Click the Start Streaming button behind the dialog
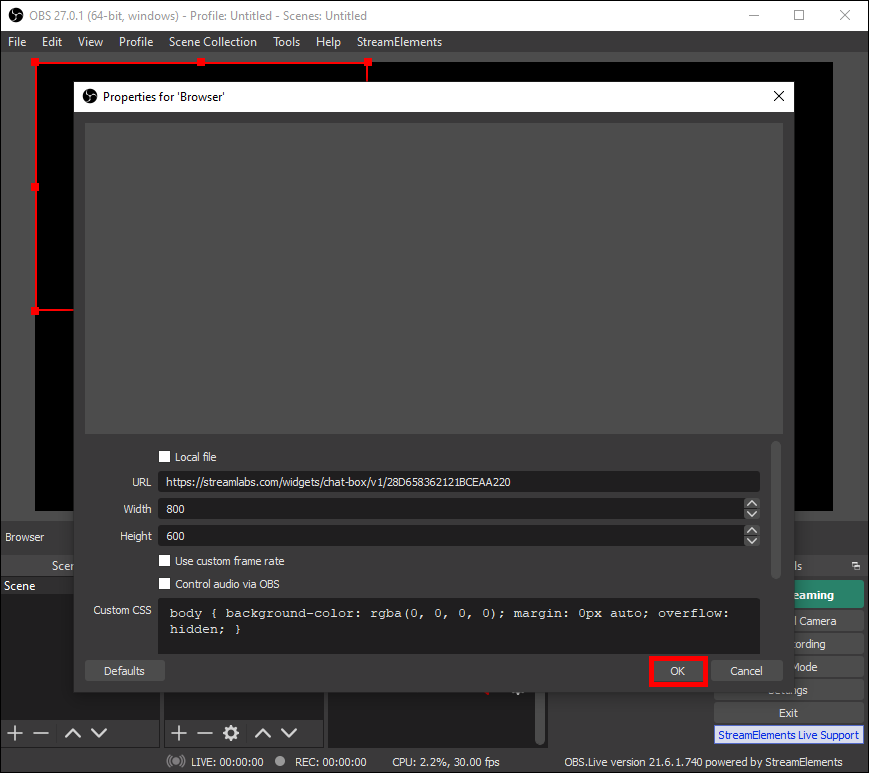Screen dimensions: 869x773 828,595
